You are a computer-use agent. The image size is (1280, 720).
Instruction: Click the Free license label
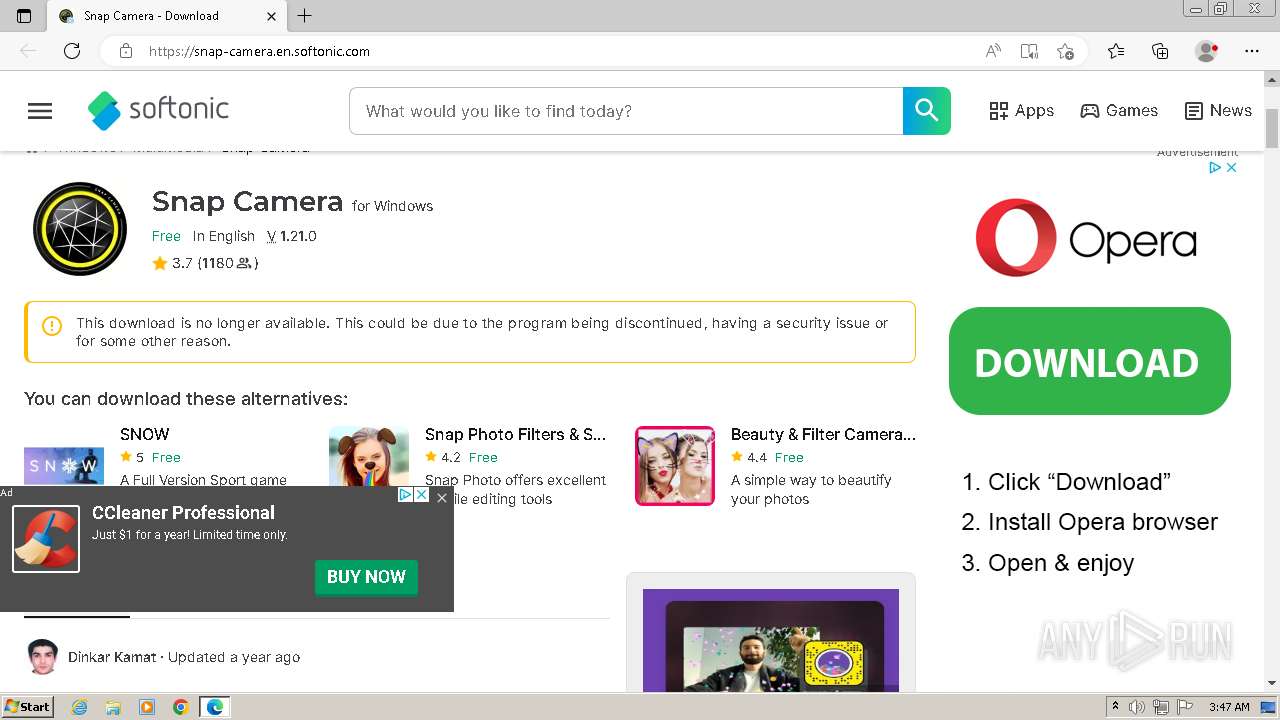[x=166, y=236]
